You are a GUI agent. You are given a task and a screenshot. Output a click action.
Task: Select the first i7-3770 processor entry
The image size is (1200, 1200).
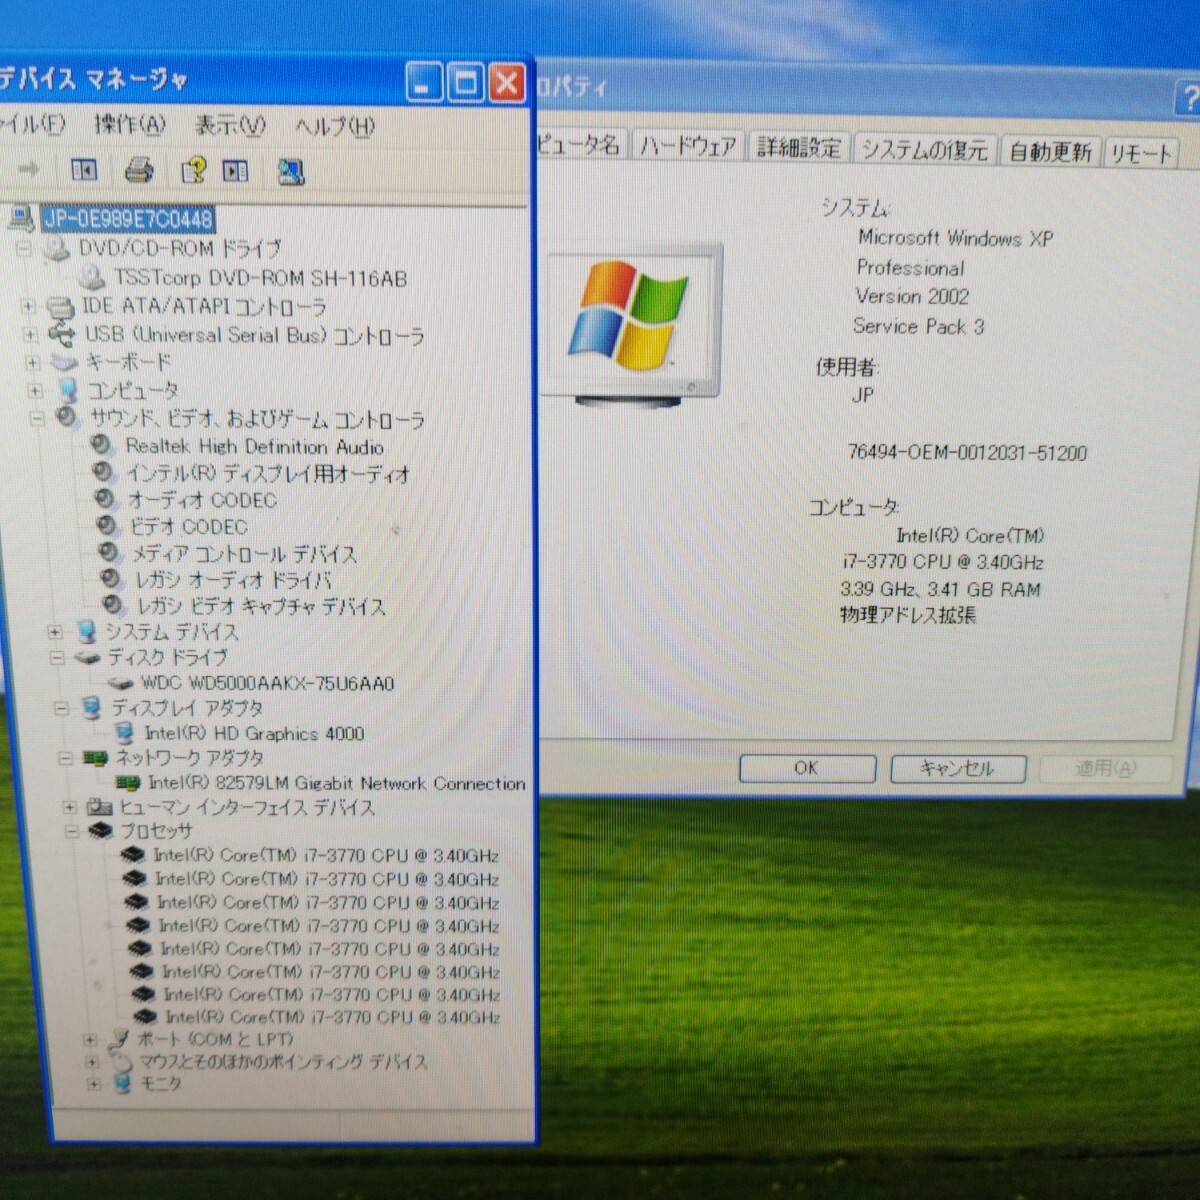[325, 855]
